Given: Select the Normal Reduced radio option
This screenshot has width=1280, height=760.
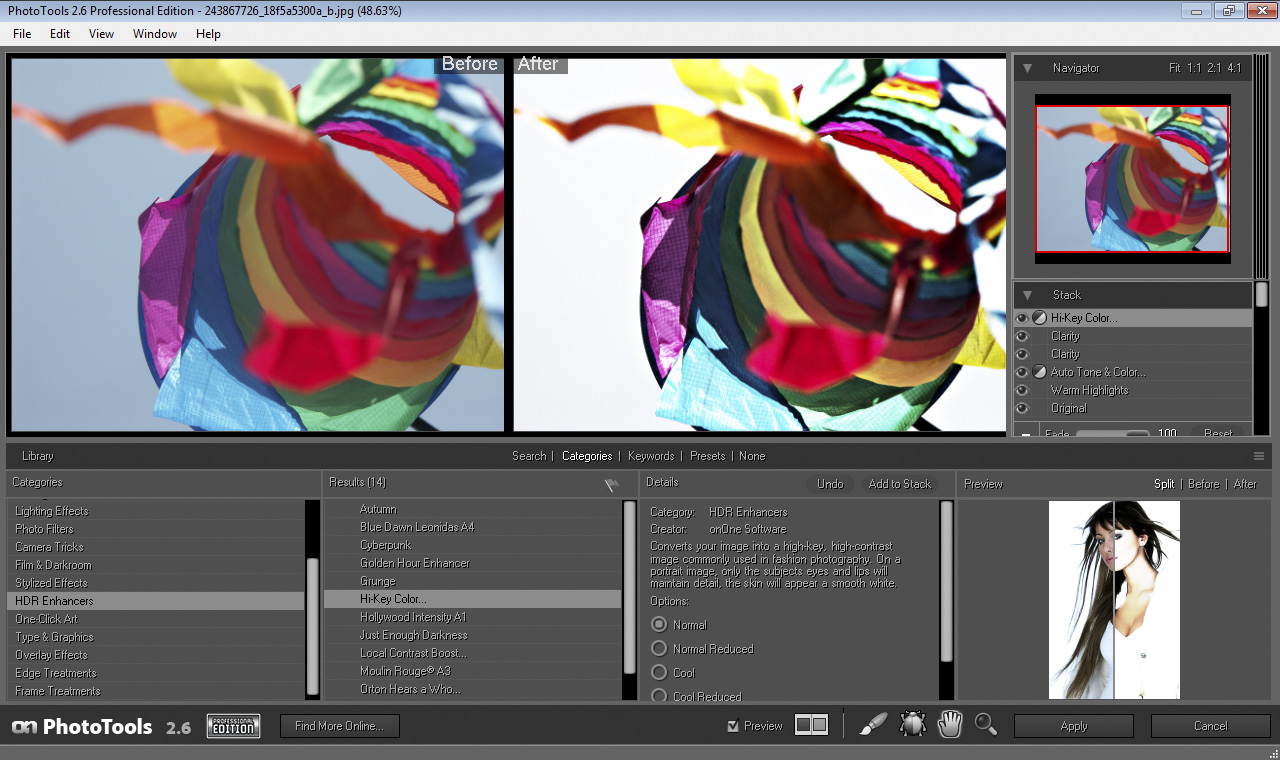Looking at the screenshot, I should pos(659,649).
